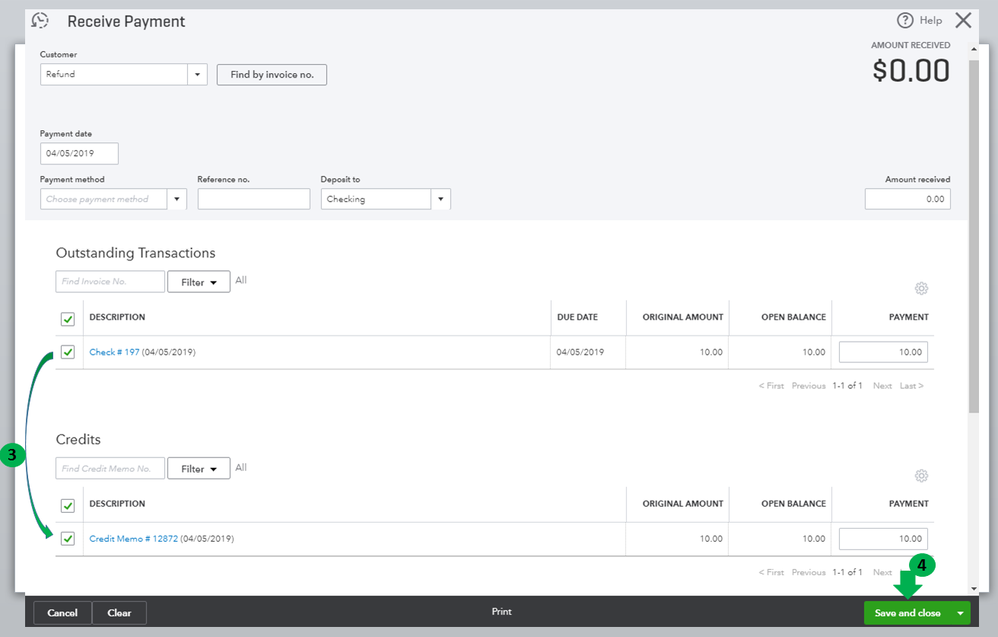The width and height of the screenshot is (998, 637).
Task: Open the Check # 197 link
Action: coord(114,352)
